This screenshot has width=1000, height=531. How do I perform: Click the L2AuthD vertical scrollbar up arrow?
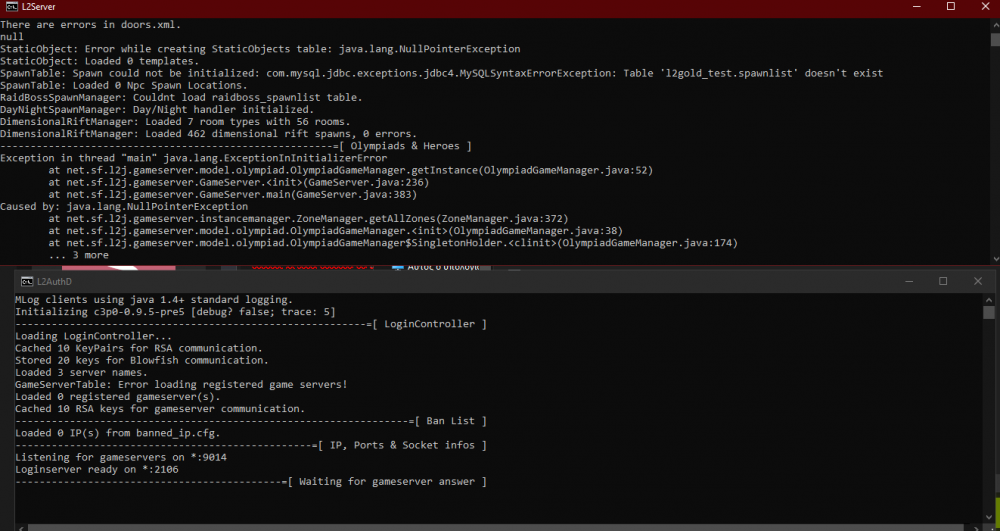988,299
